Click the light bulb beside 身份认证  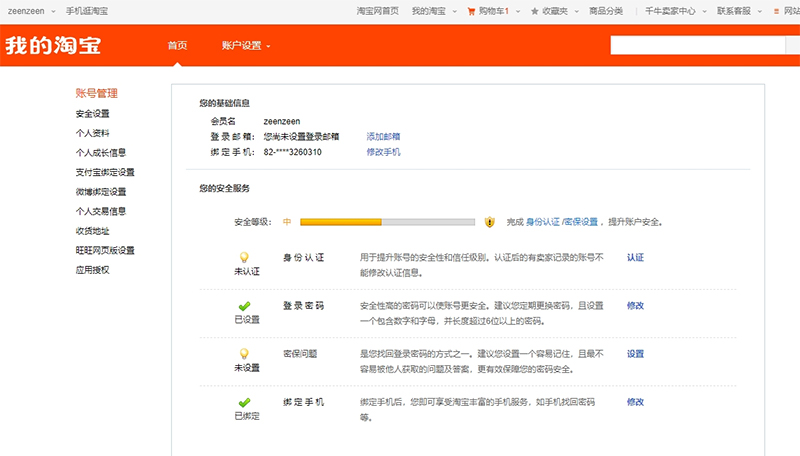coord(244,257)
